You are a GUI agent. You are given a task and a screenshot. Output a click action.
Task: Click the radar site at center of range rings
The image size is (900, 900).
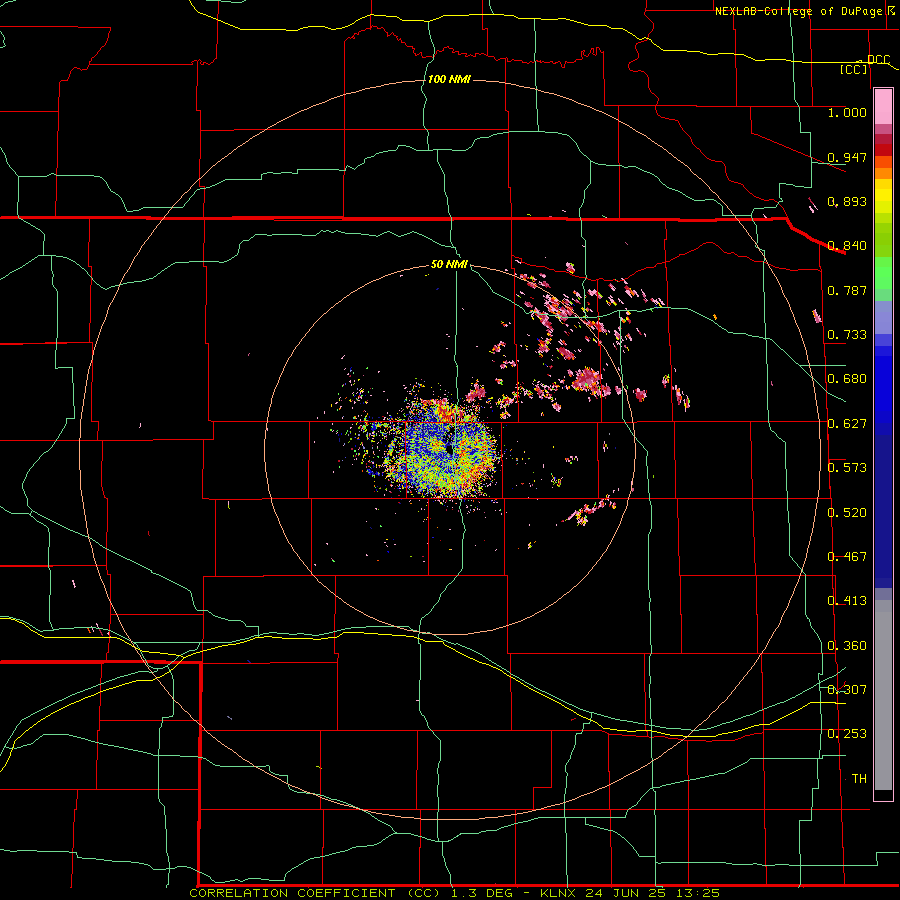point(450,449)
